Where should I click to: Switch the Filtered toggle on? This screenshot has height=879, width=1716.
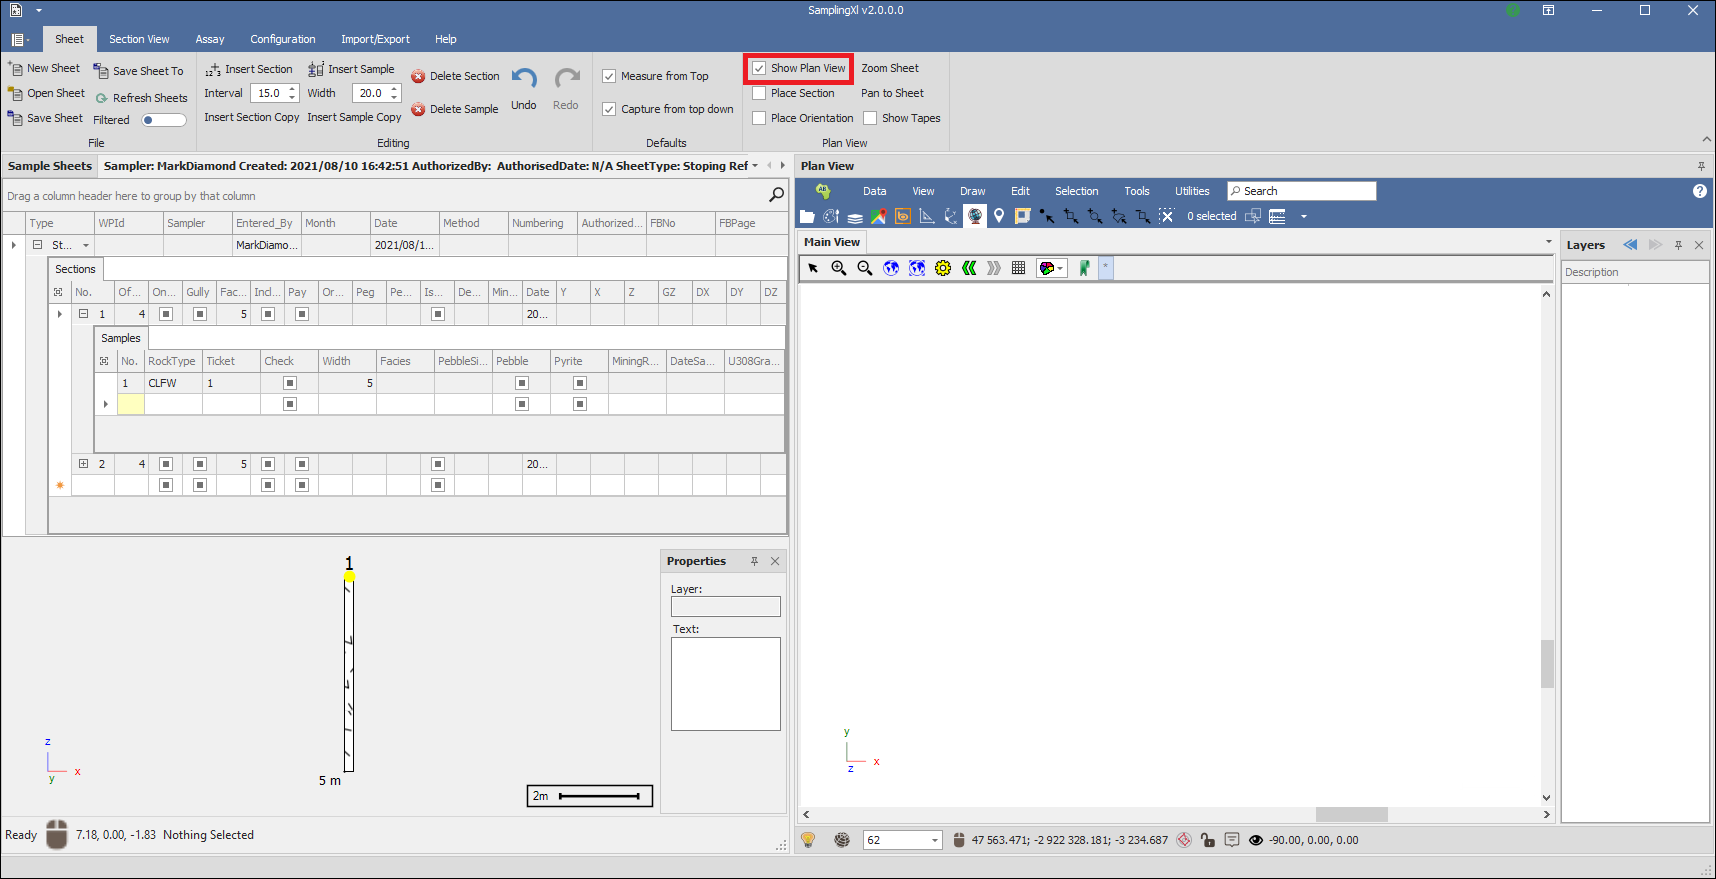164,120
